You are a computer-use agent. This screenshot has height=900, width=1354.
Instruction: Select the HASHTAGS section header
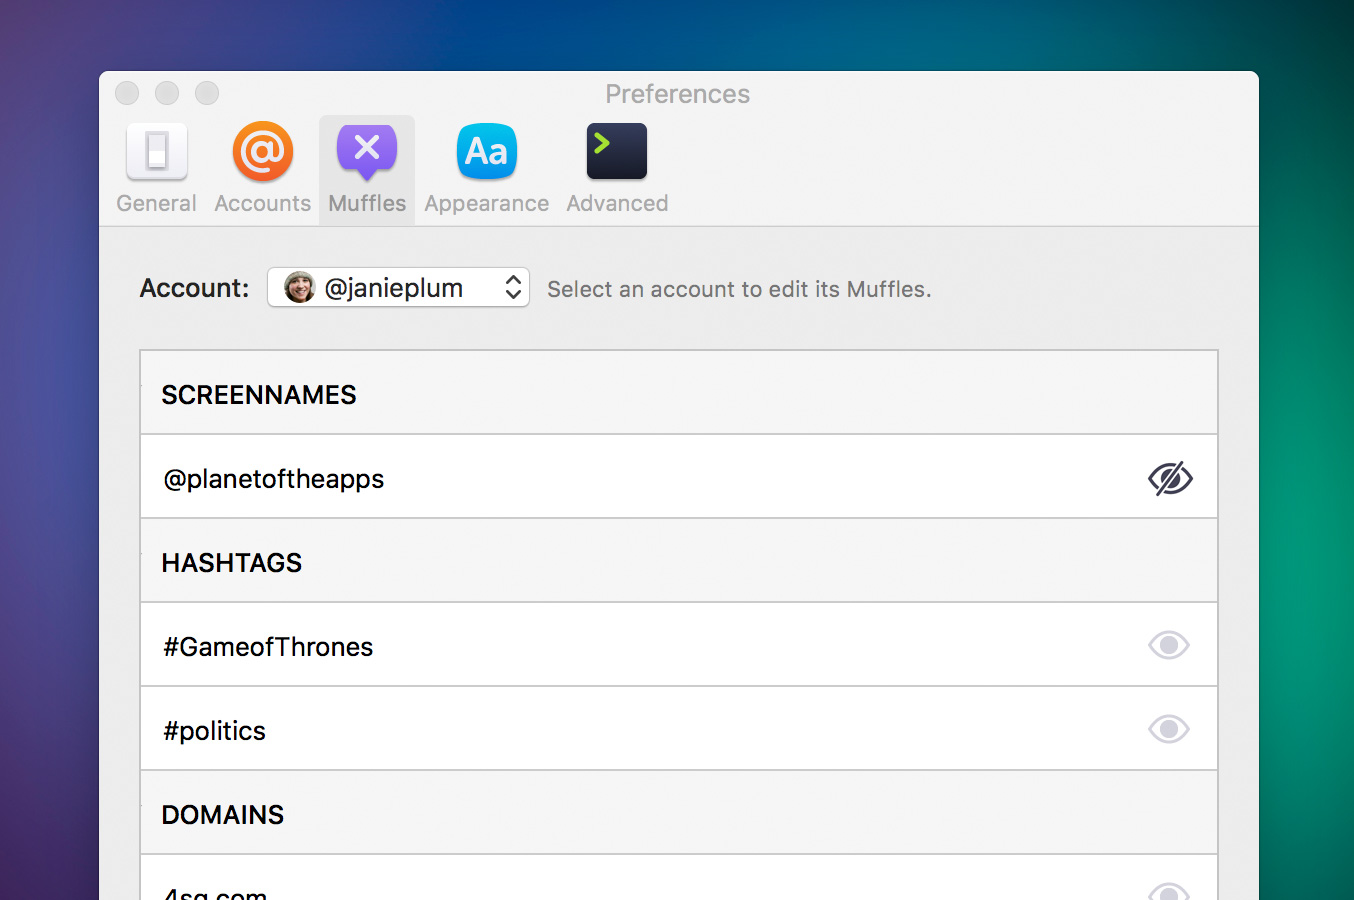(232, 563)
